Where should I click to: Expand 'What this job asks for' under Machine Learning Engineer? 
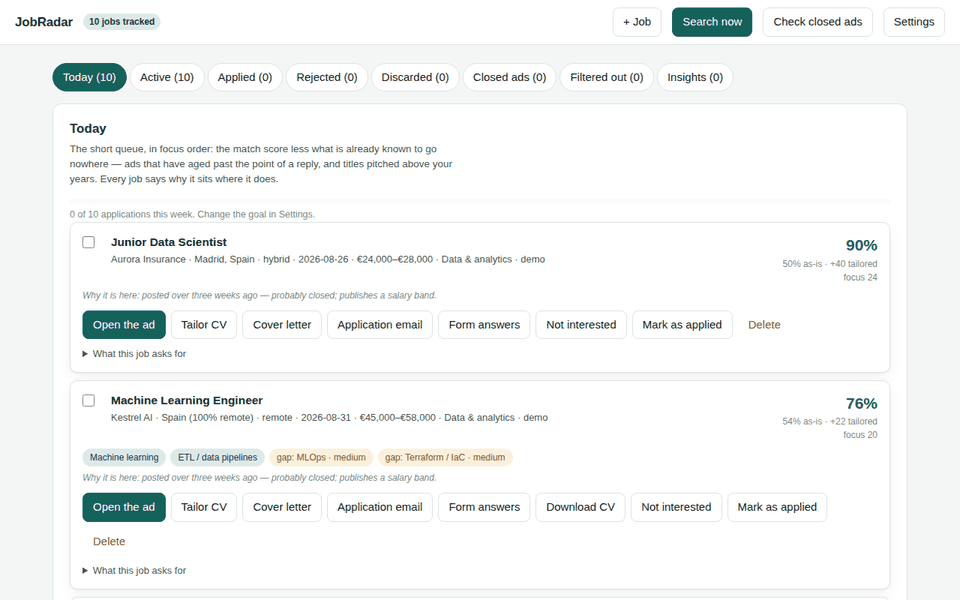point(134,571)
